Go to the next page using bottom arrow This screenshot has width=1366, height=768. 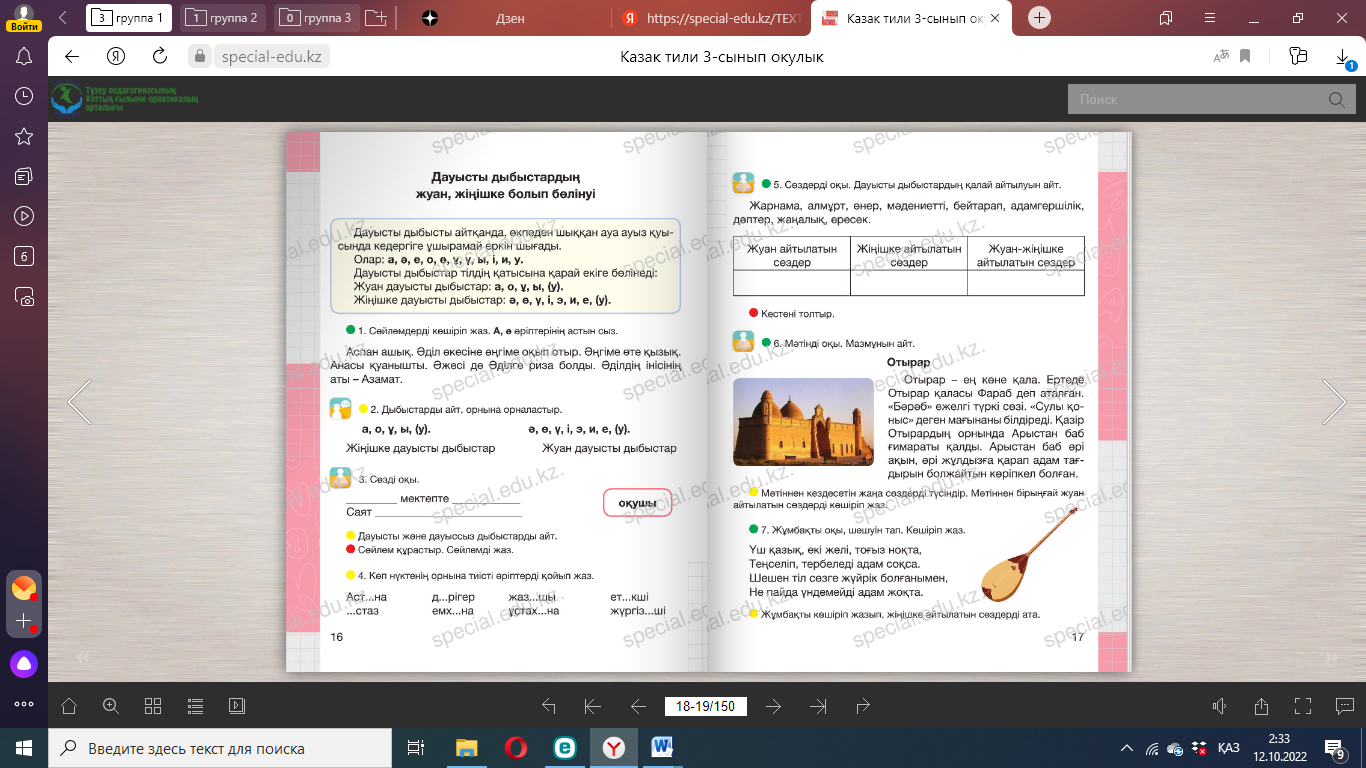(x=773, y=706)
